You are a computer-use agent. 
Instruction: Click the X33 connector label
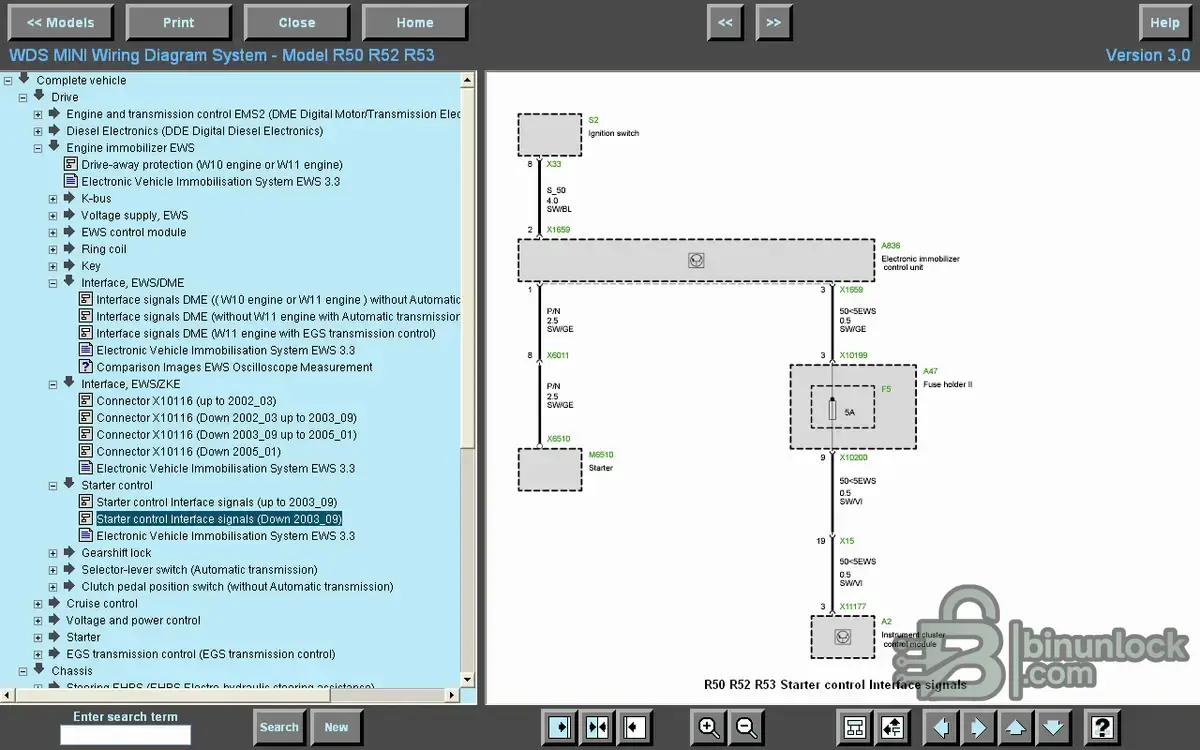554,164
